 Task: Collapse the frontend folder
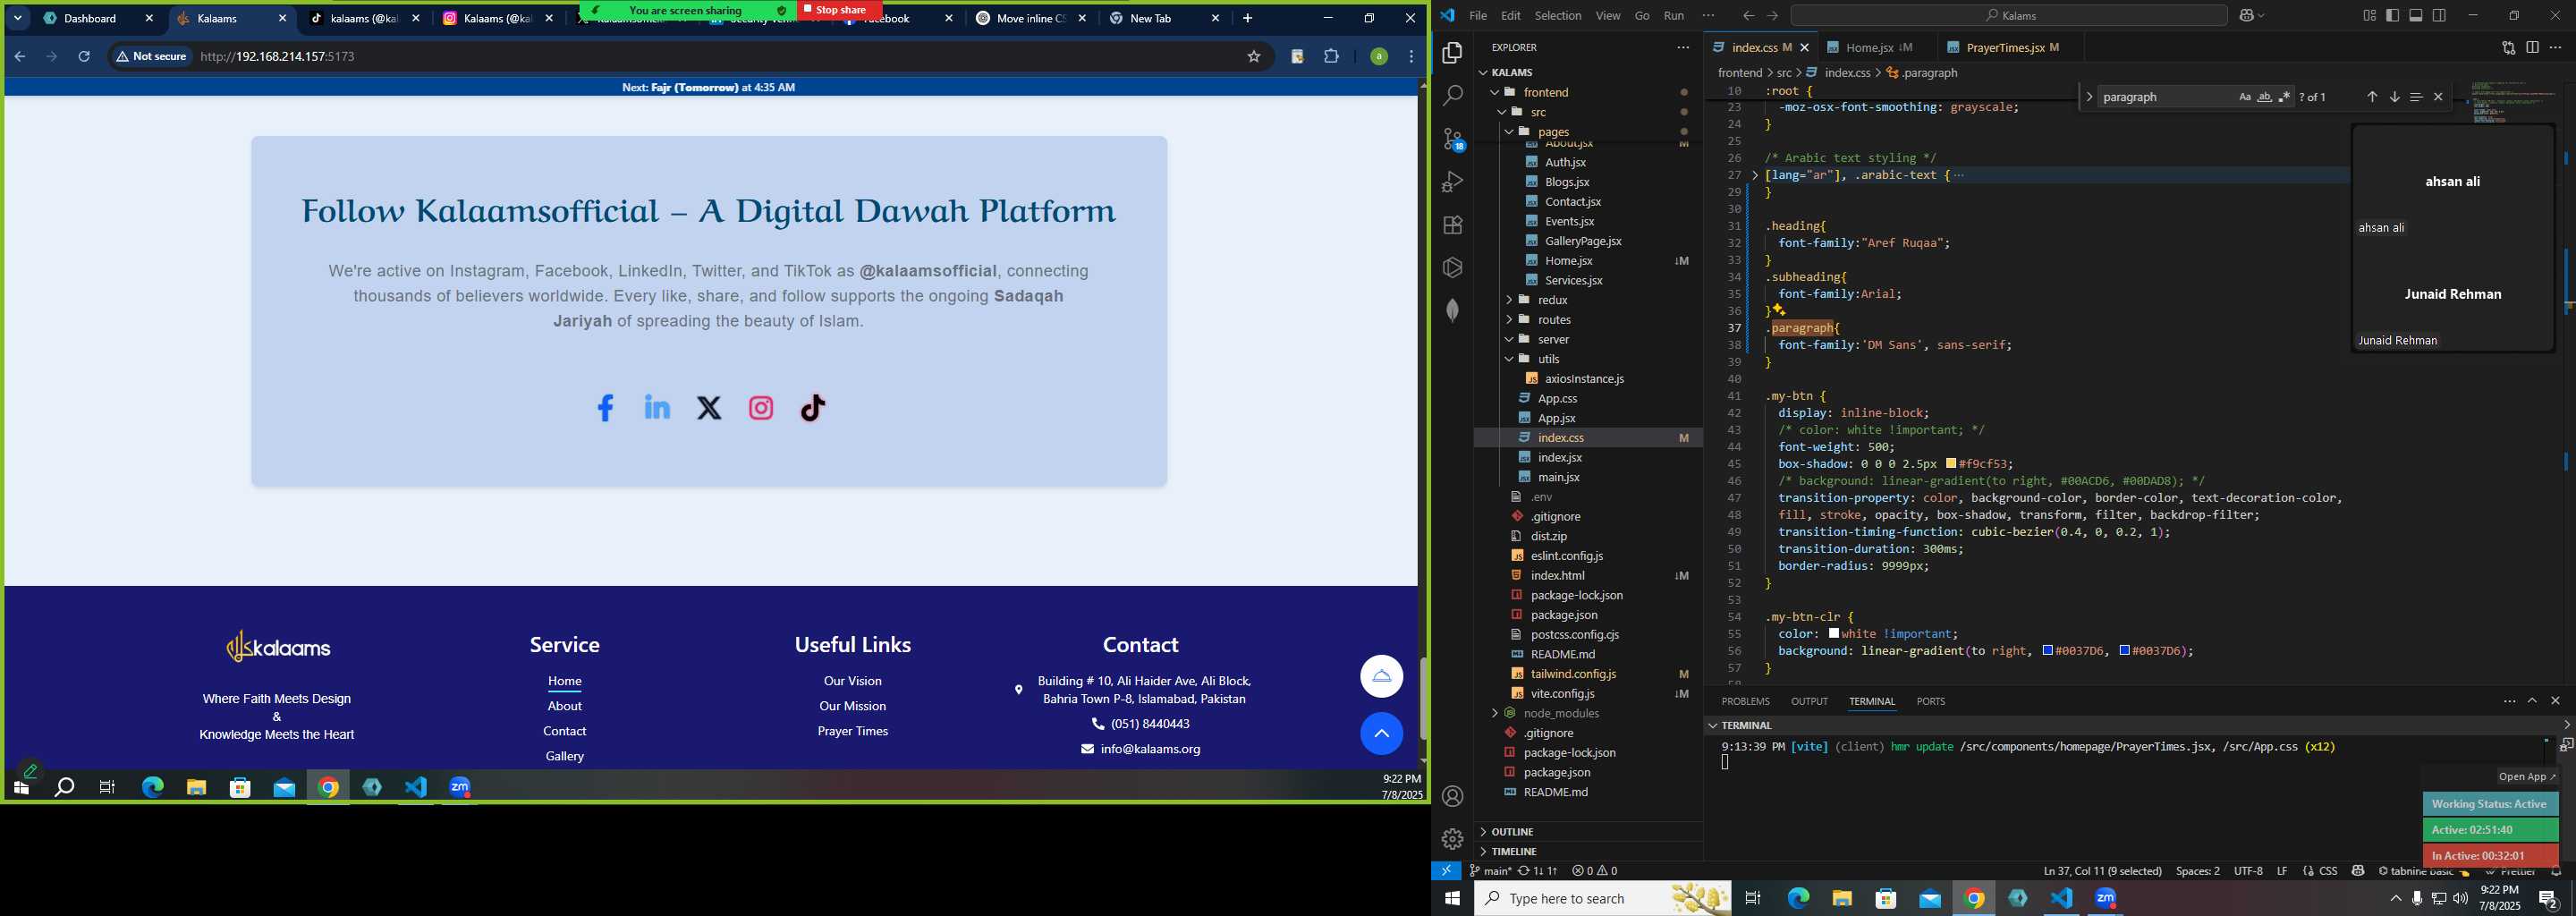(x=1495, y=92)
